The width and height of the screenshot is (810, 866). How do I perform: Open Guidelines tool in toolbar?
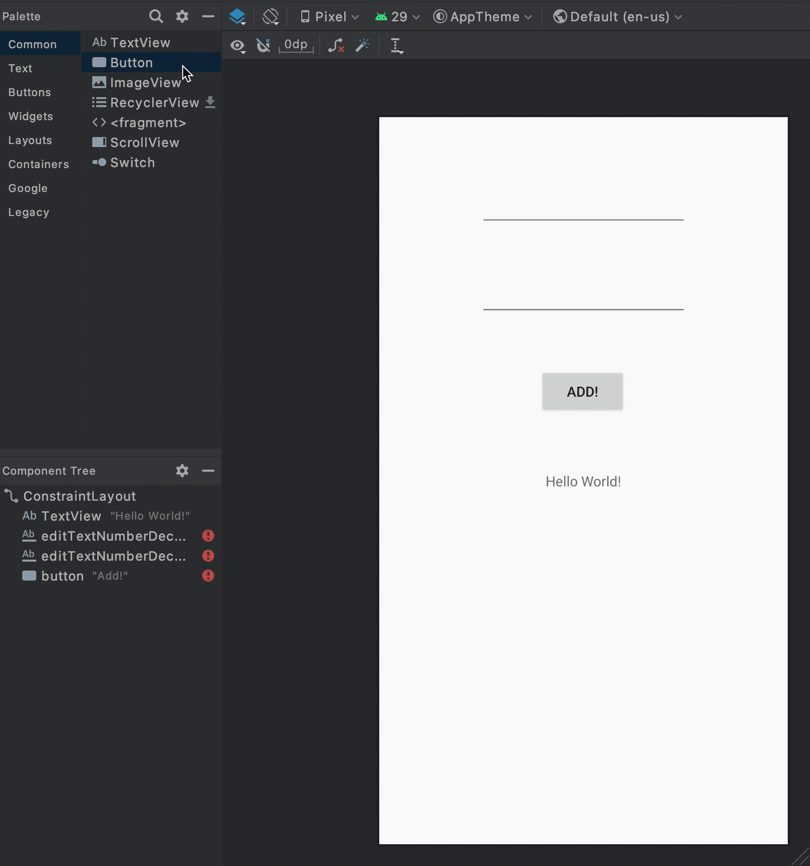coord(396,46)
